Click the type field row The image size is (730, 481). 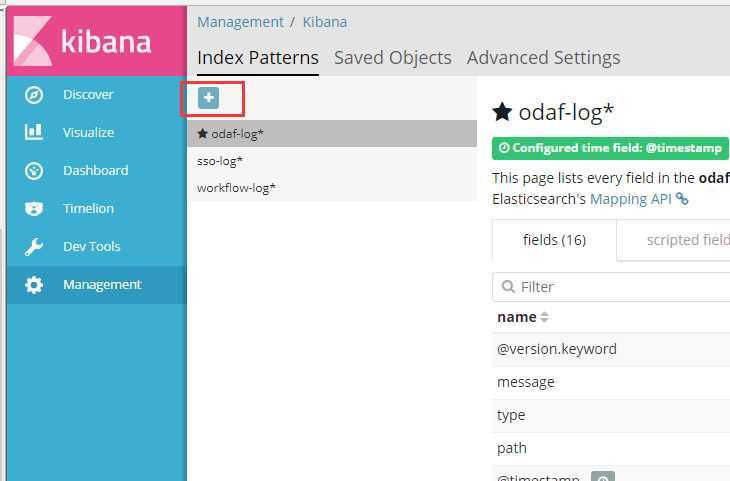pyautogui.click(x=611, y=415)
